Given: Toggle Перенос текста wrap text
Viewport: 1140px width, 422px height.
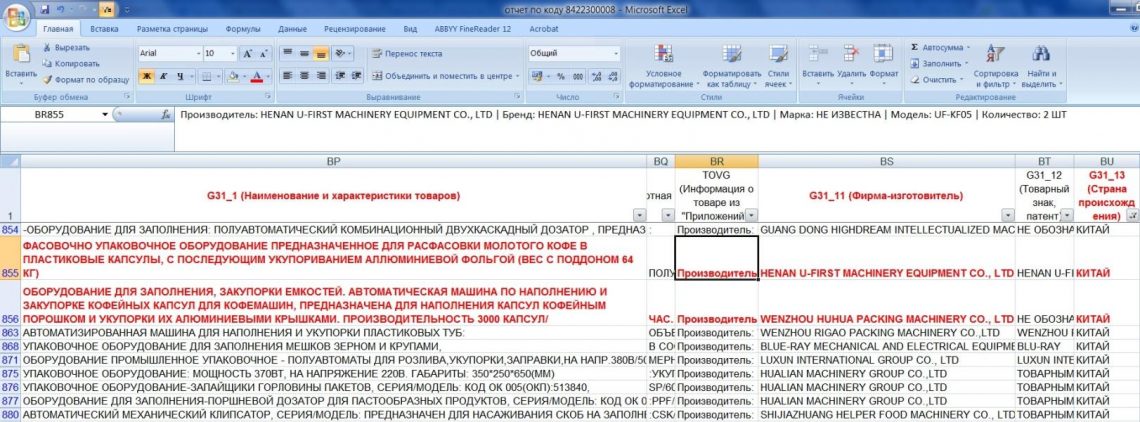Looking at the screenshot, I should pos(406,54).
